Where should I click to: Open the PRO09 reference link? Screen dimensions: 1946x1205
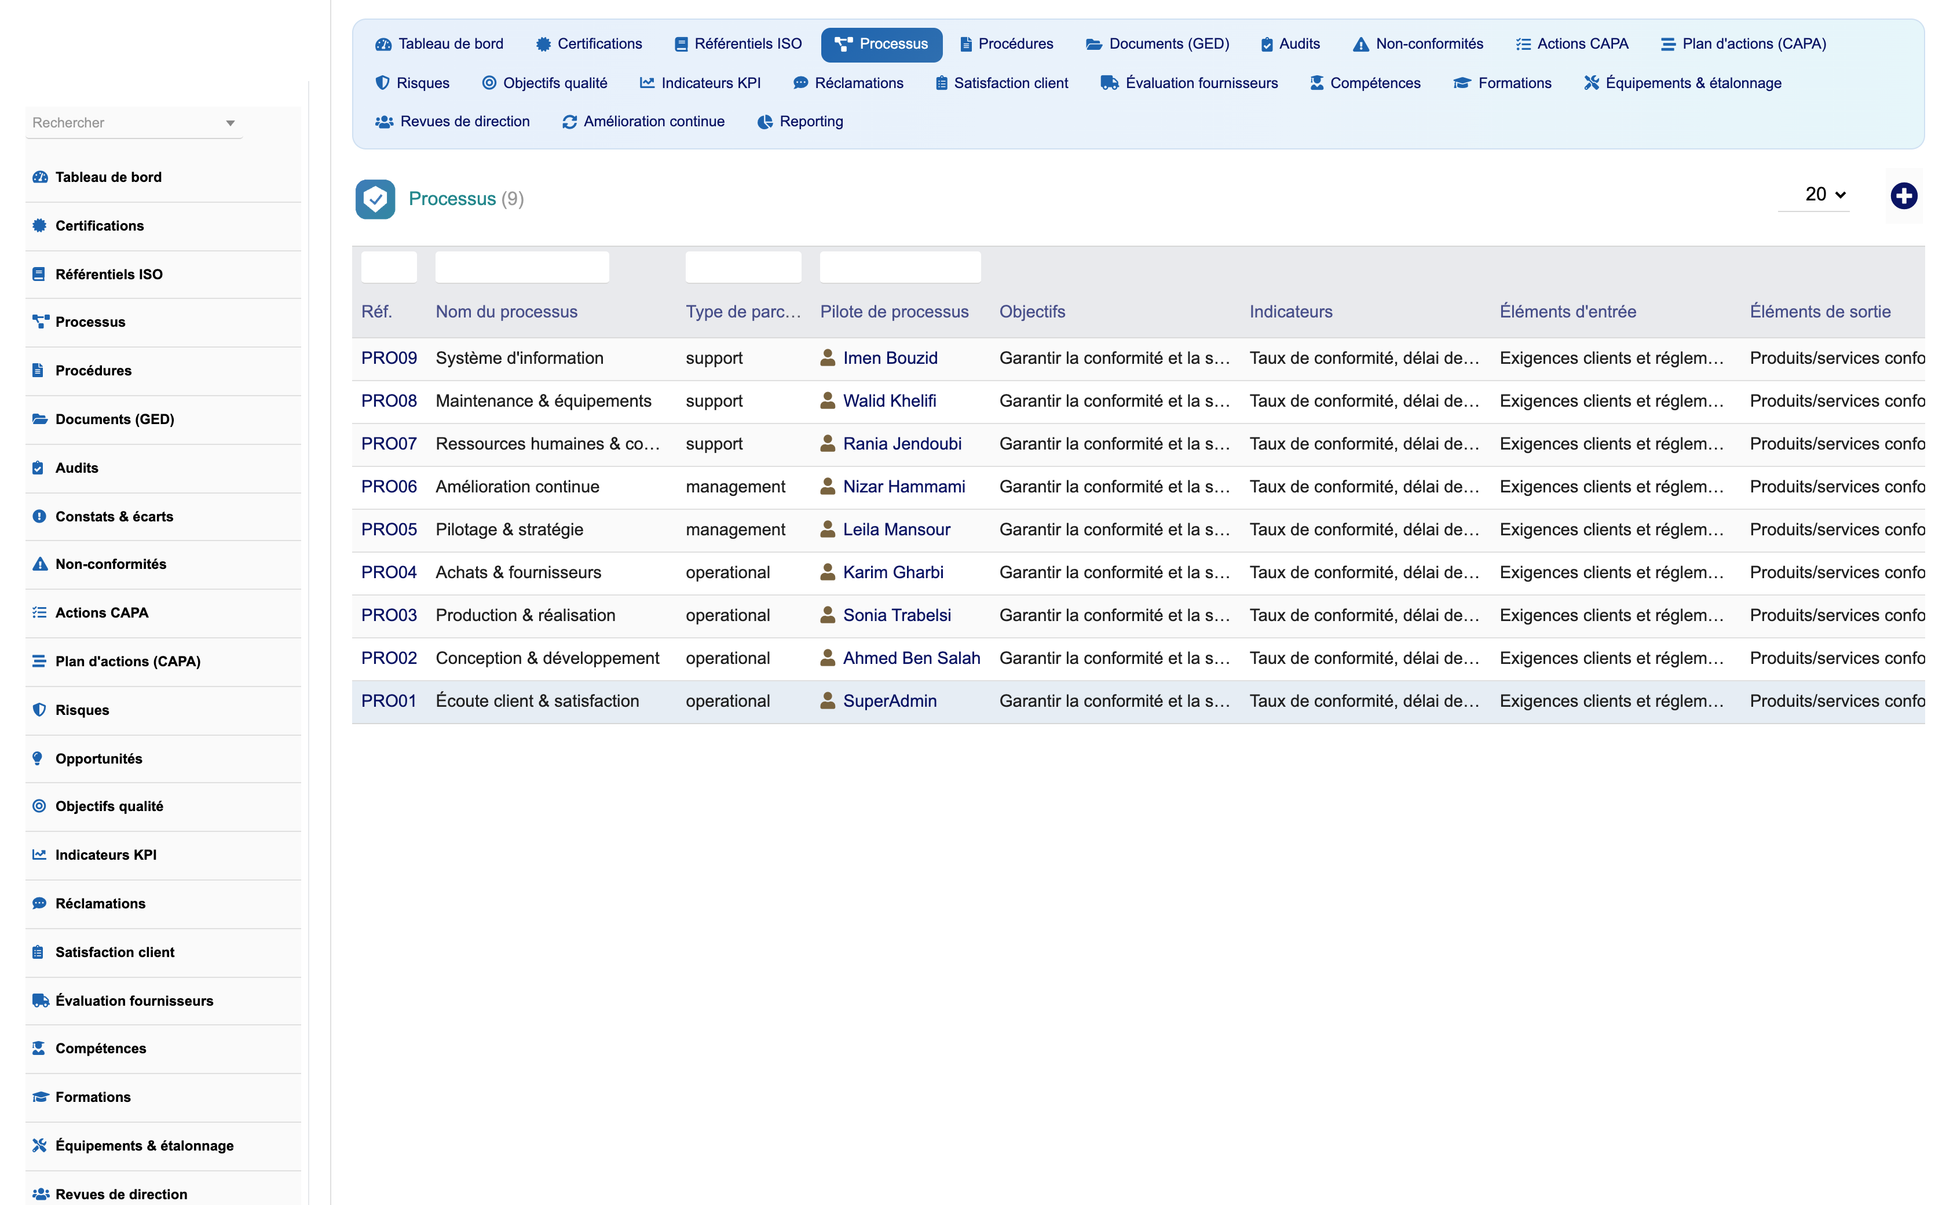389,358
